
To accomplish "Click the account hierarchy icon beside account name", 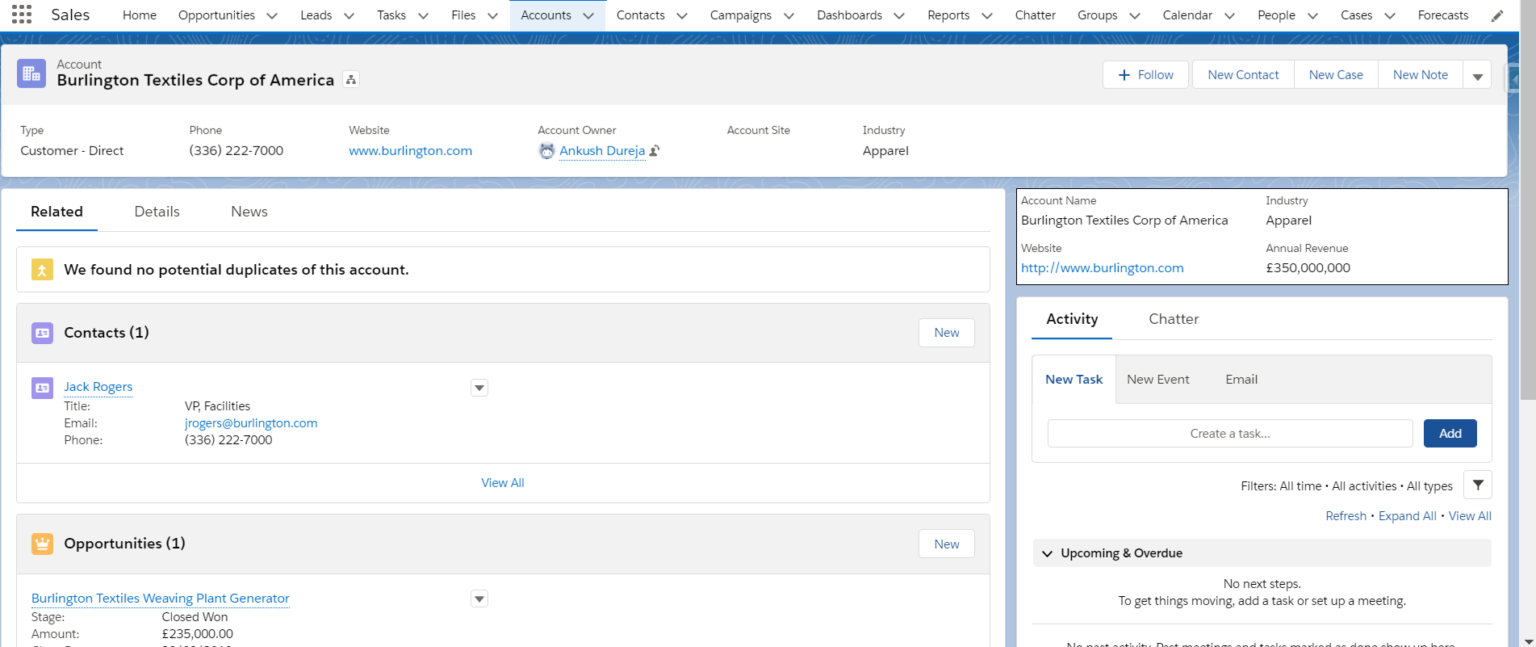I will click(351, 80).
